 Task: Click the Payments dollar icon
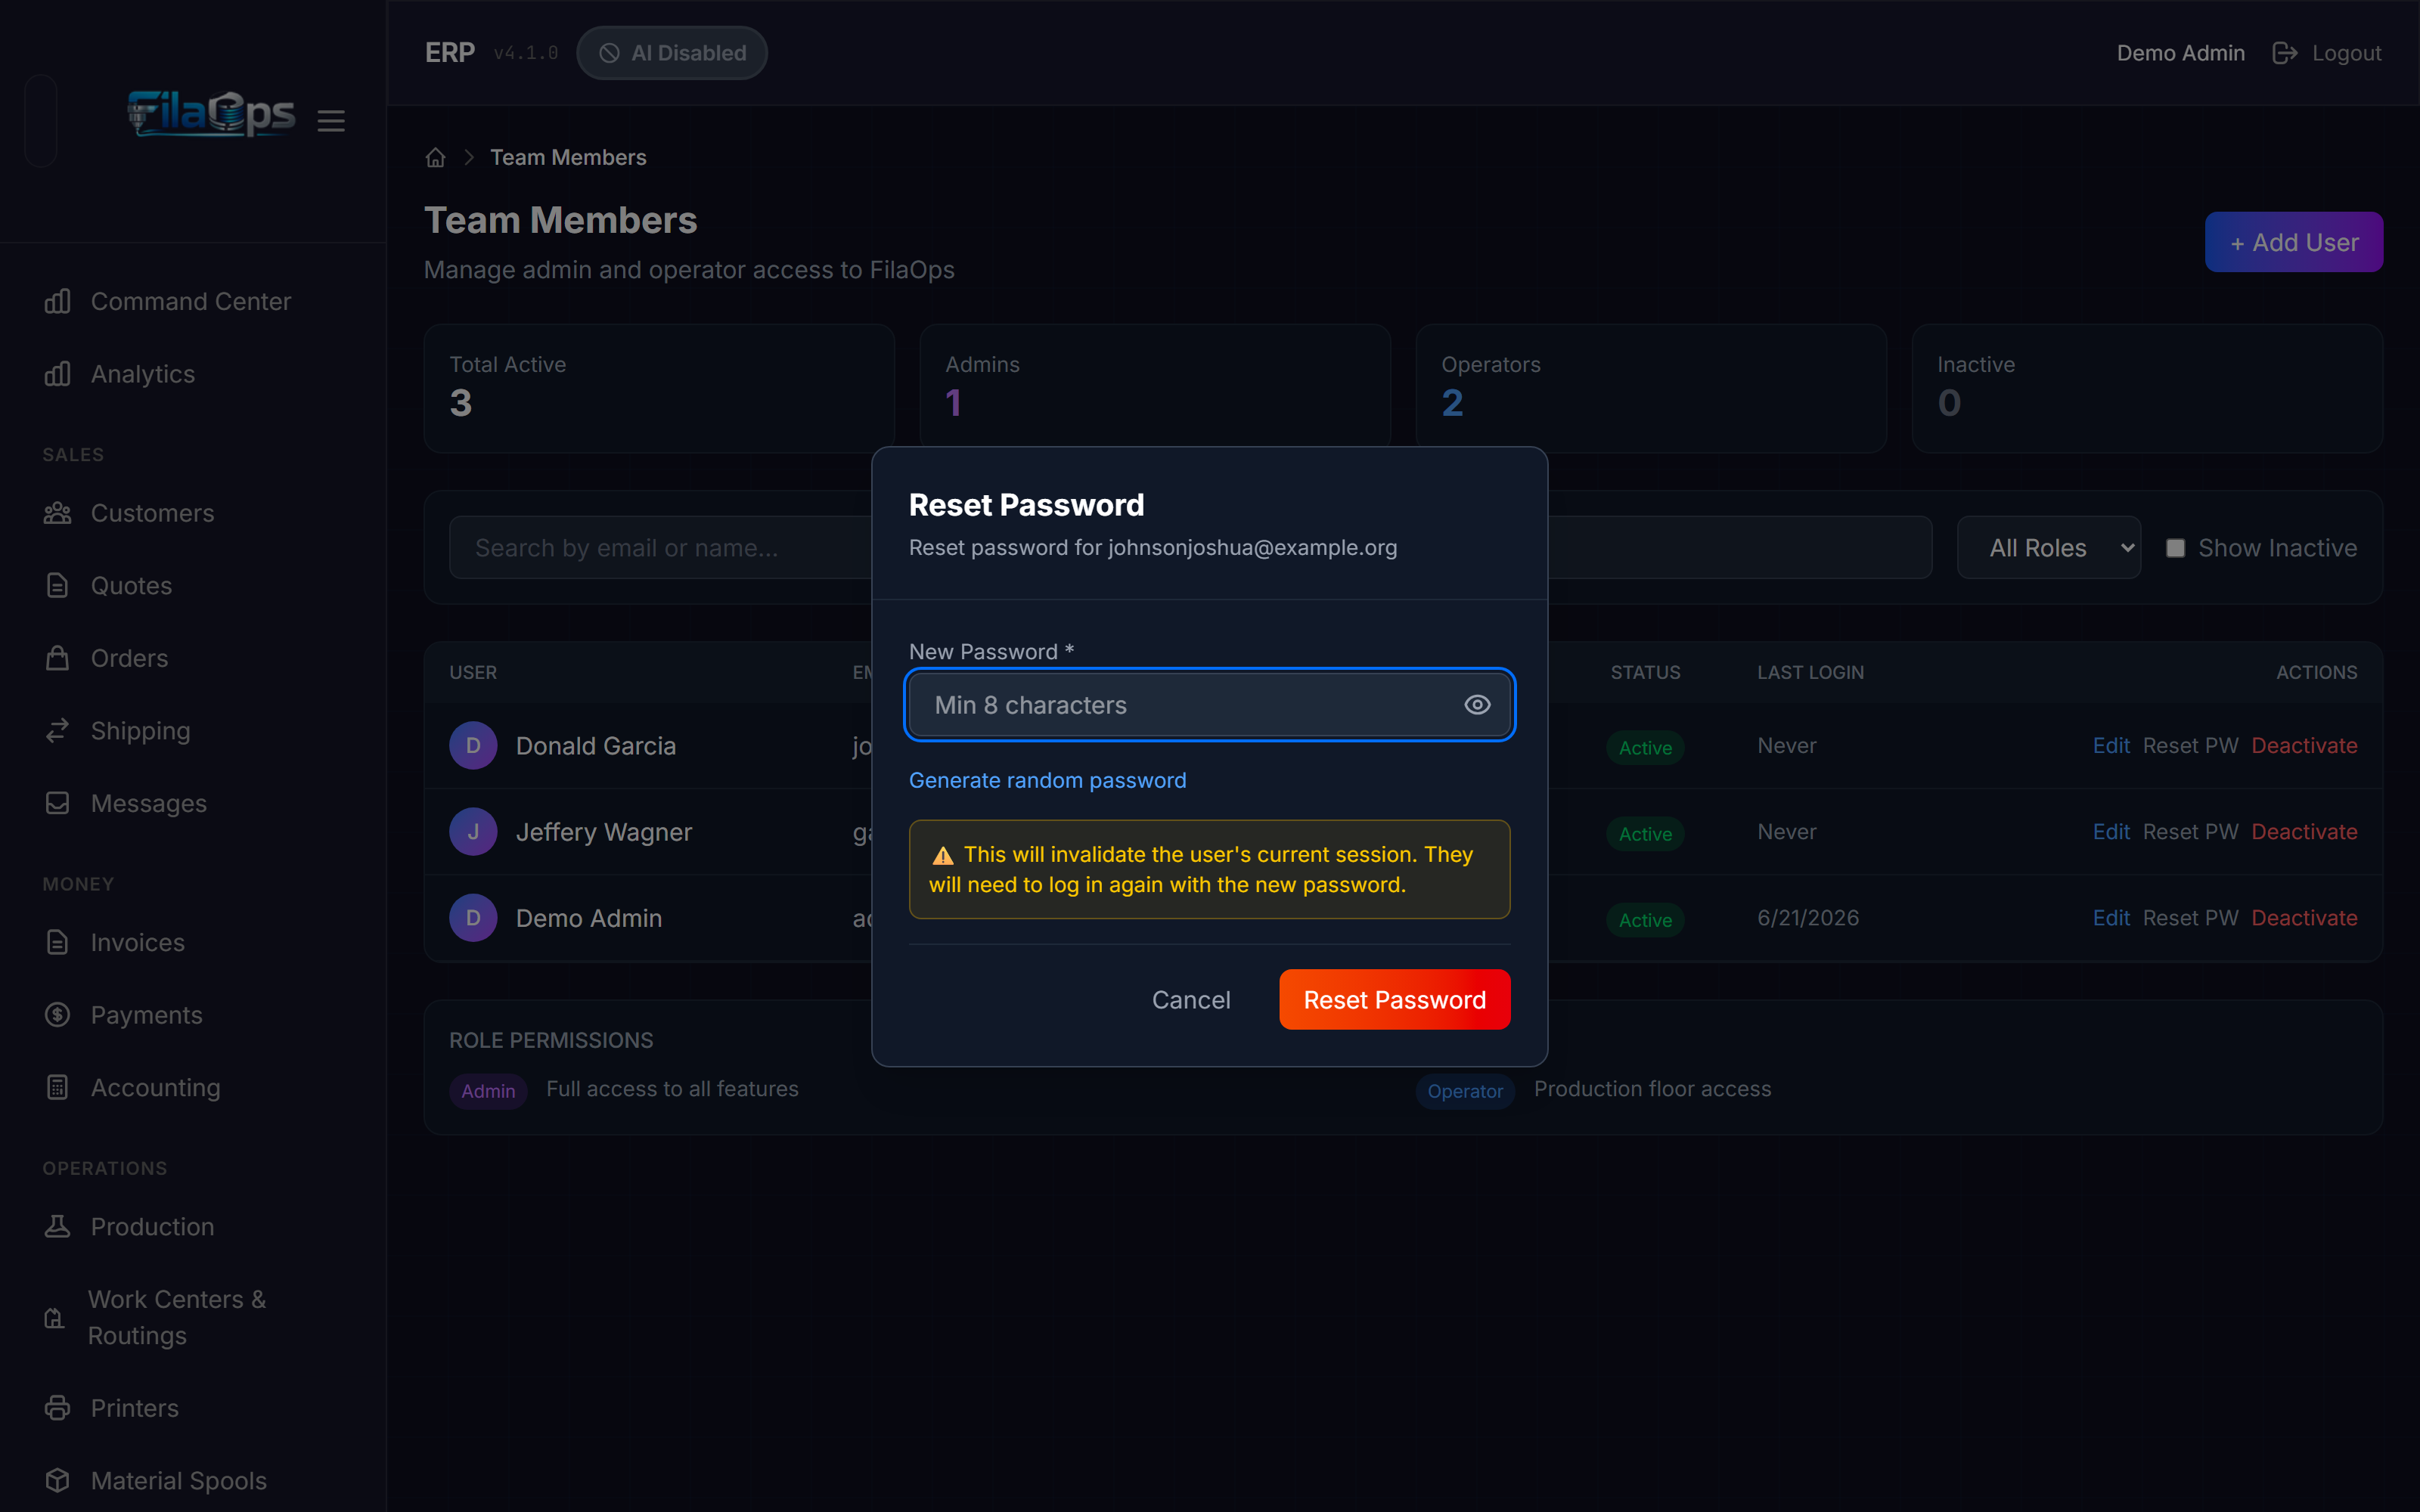pos(57,1015)
